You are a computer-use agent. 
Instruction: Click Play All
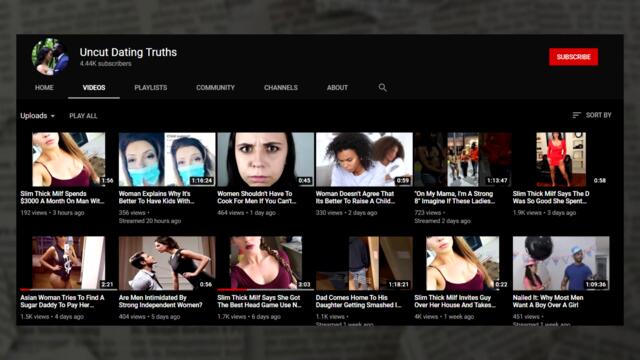(83, 116)
